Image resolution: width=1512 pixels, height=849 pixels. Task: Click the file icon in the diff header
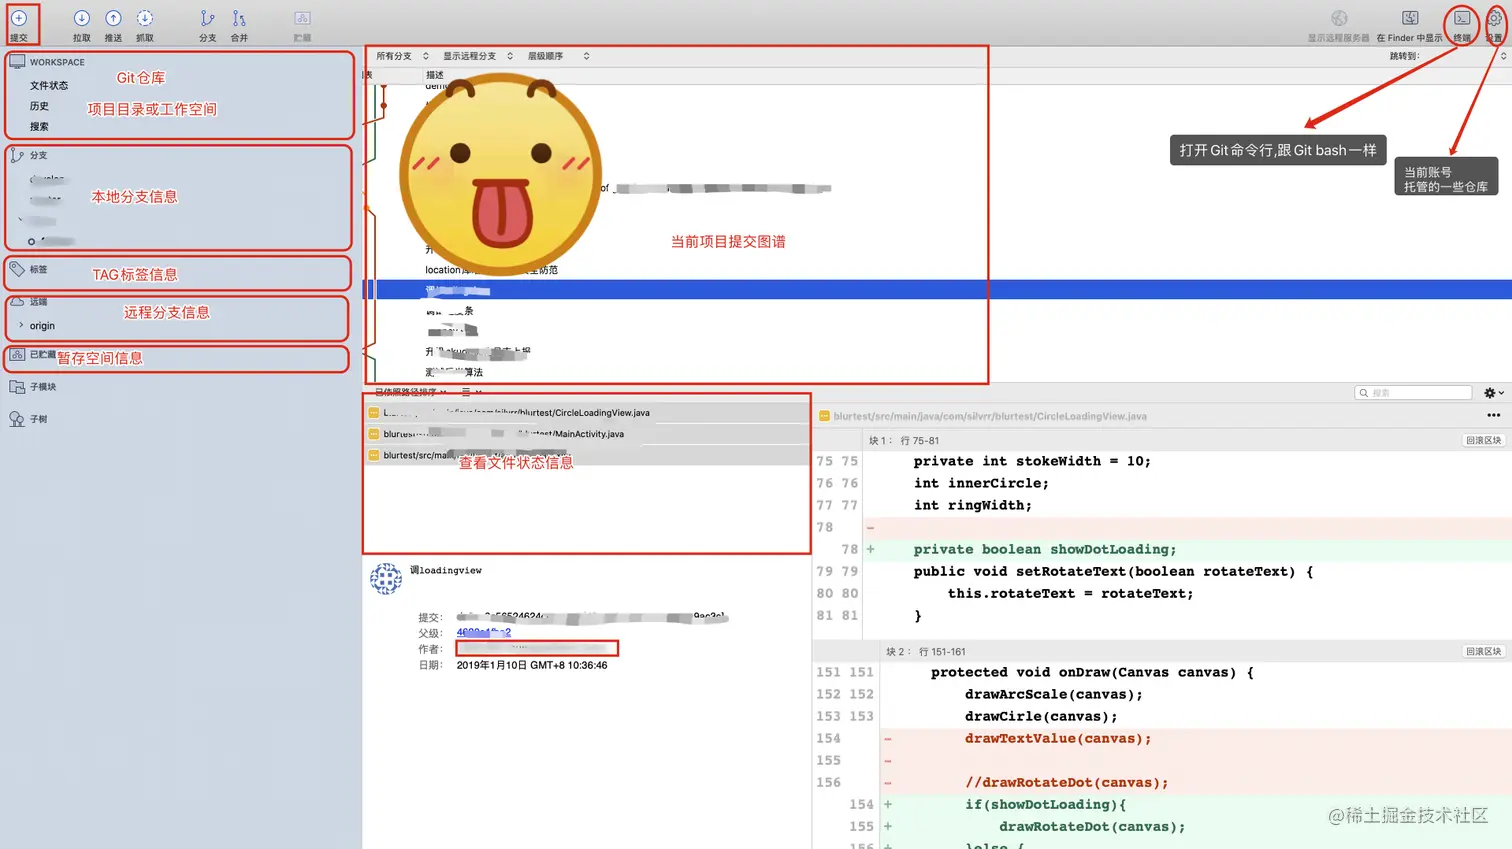tap(824, 416)
